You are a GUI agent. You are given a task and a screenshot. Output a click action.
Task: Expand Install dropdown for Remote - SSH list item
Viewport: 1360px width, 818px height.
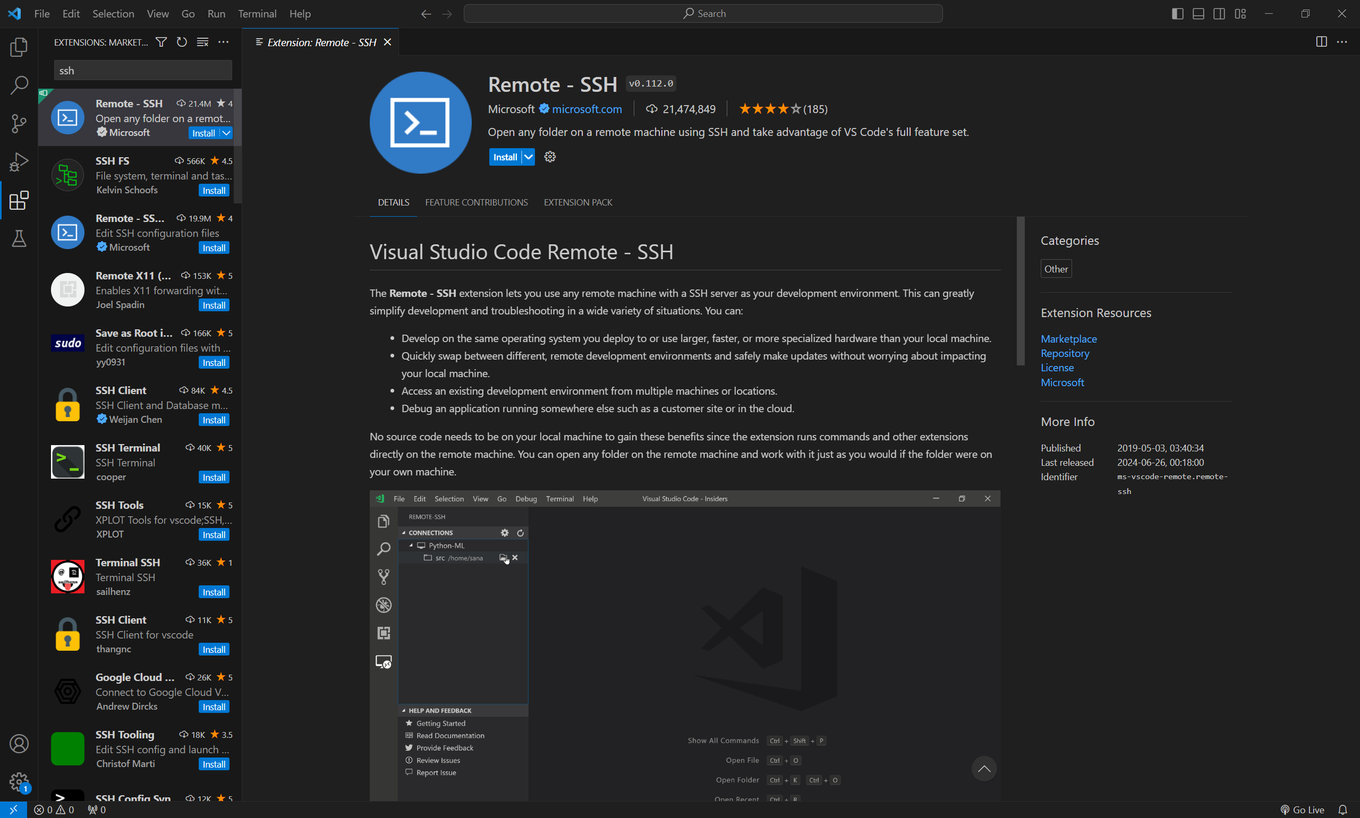227,133
